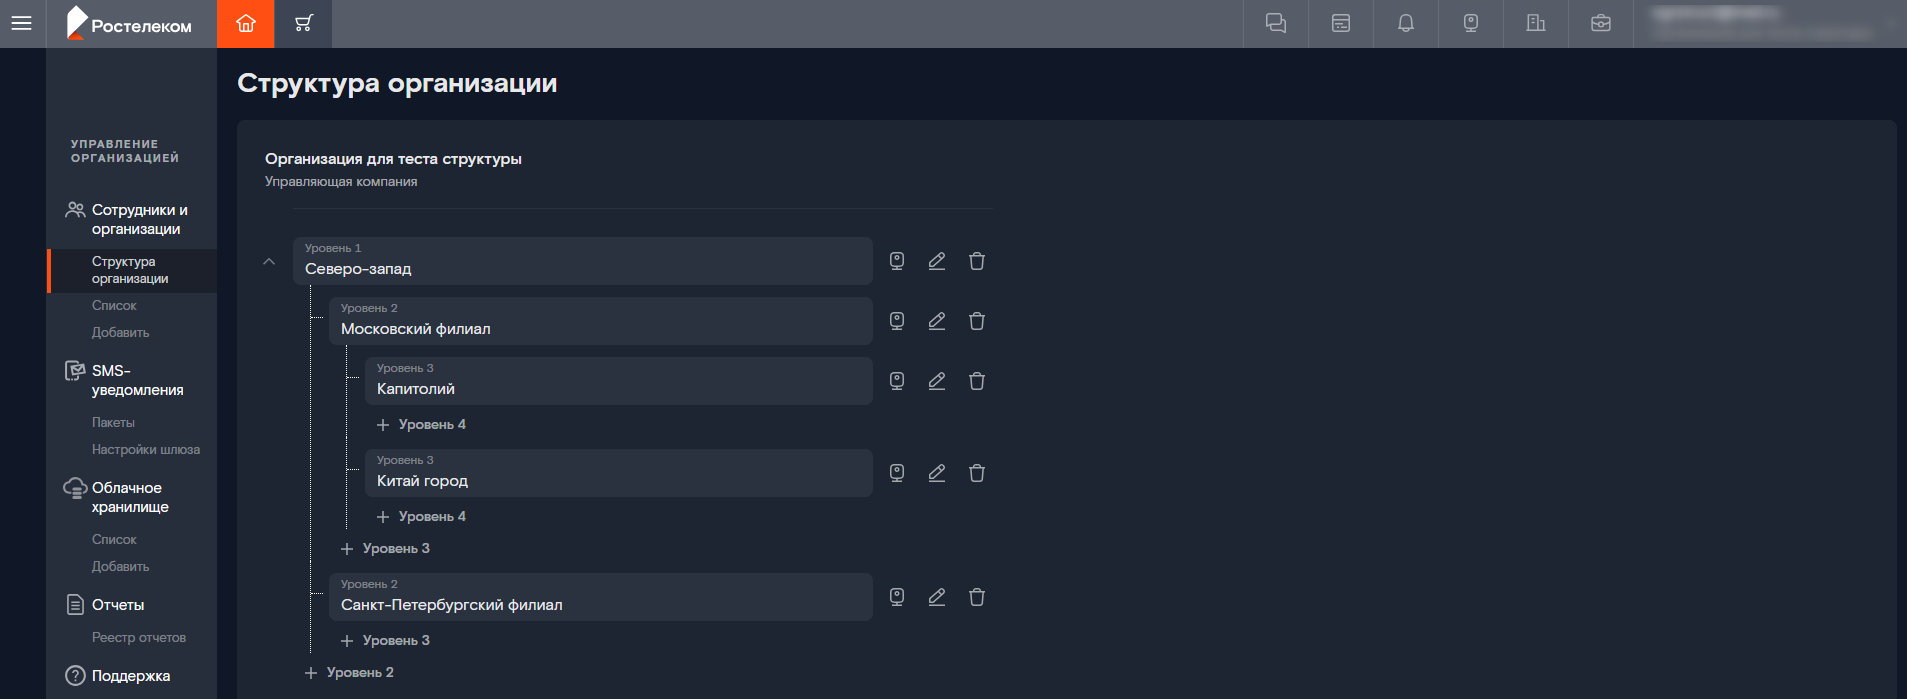Edit Китай город with pencil icon
This screenshot has width=1907, height=699.
937,473
